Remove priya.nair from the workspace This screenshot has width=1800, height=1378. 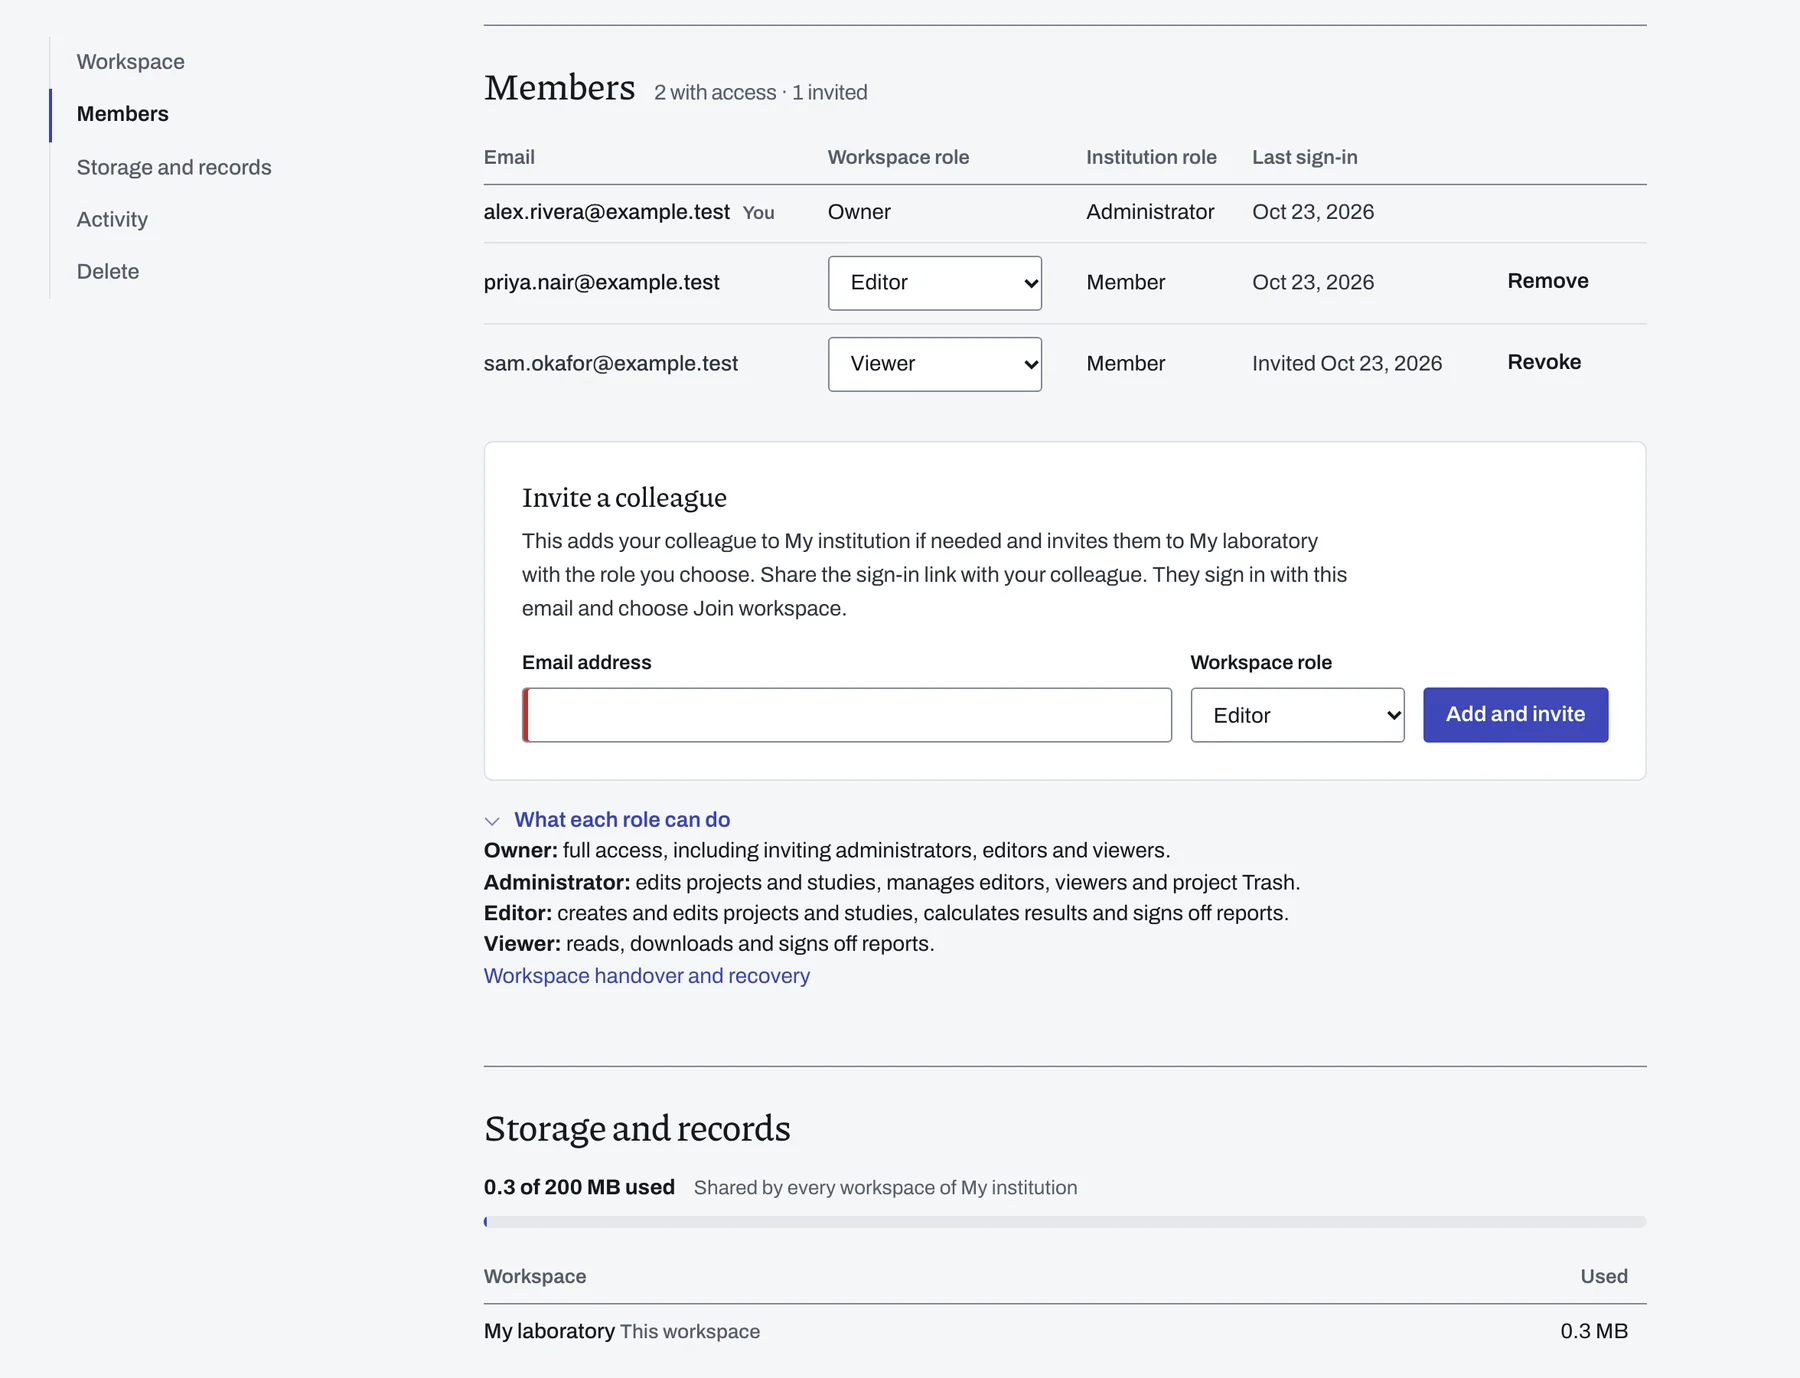pos(1547,281)
